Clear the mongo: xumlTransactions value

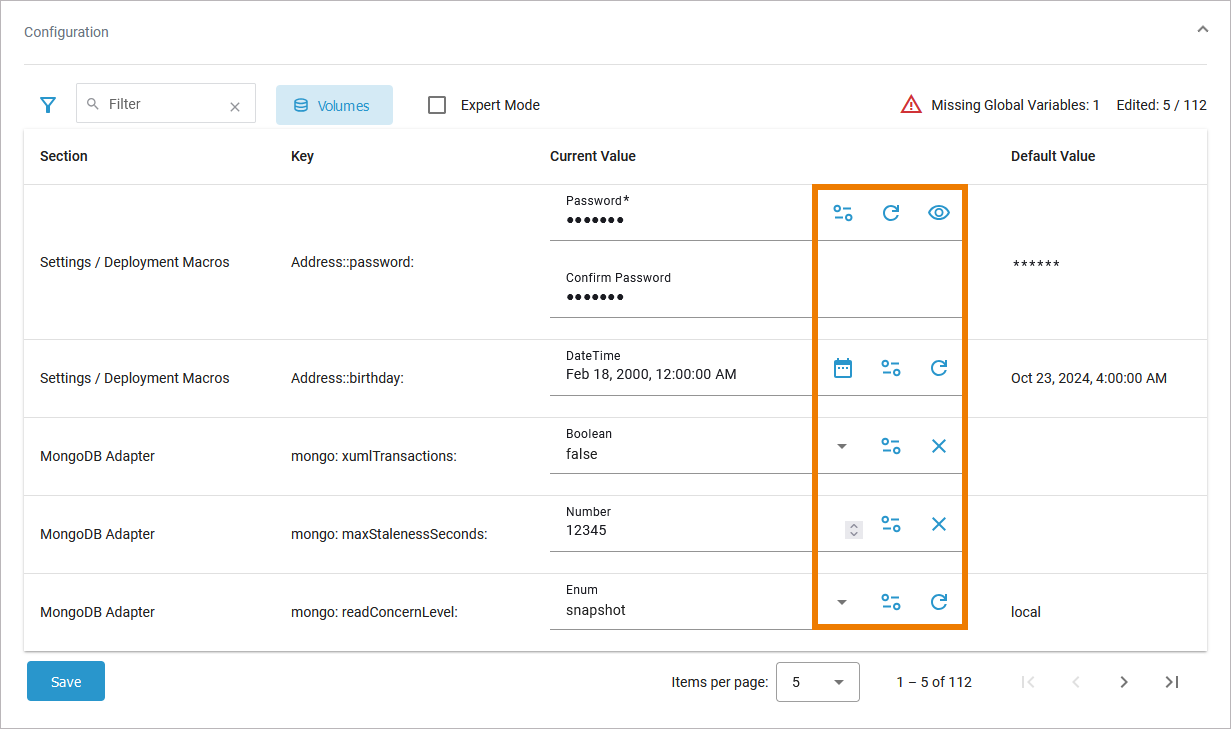point(938,446)
